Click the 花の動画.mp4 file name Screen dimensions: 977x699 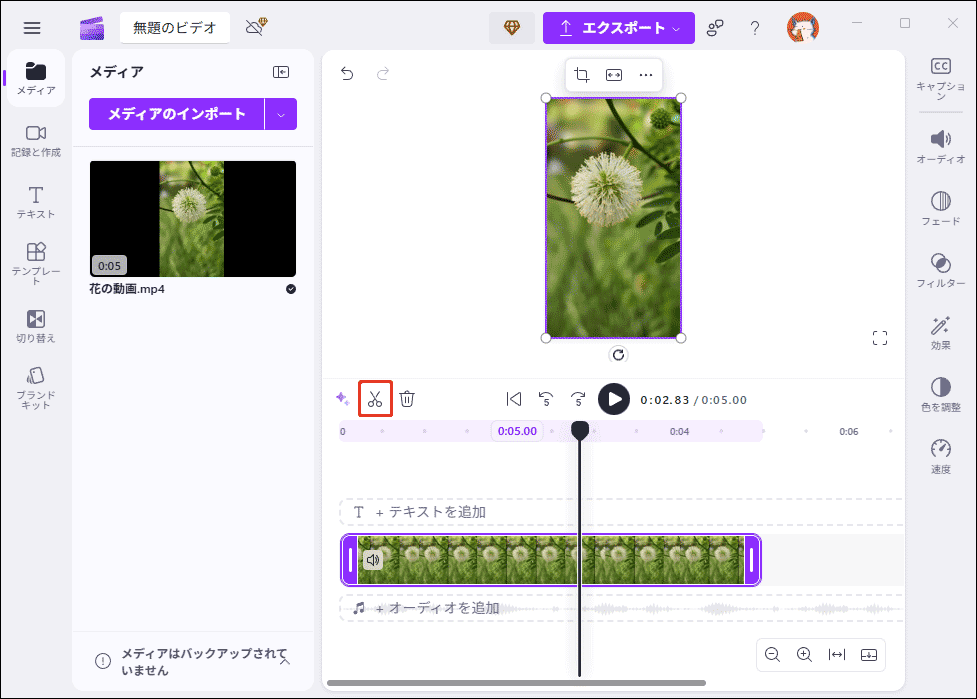click(x=127, y=289)
